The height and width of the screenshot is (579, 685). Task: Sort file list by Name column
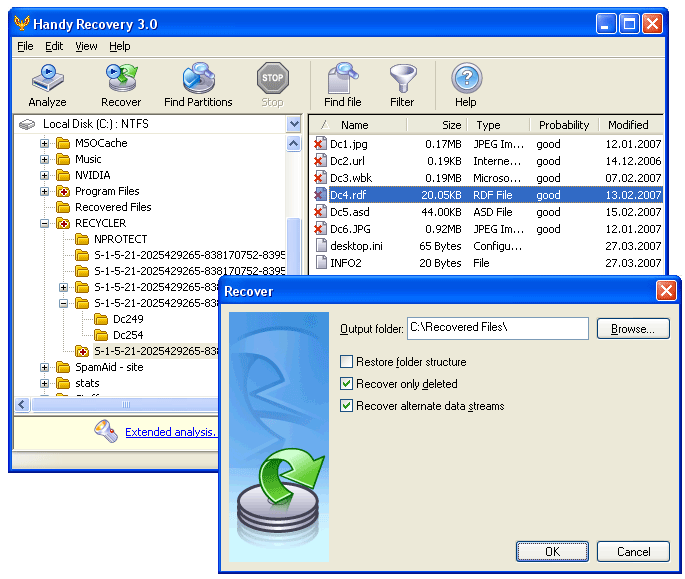click(x=358, y=125)
